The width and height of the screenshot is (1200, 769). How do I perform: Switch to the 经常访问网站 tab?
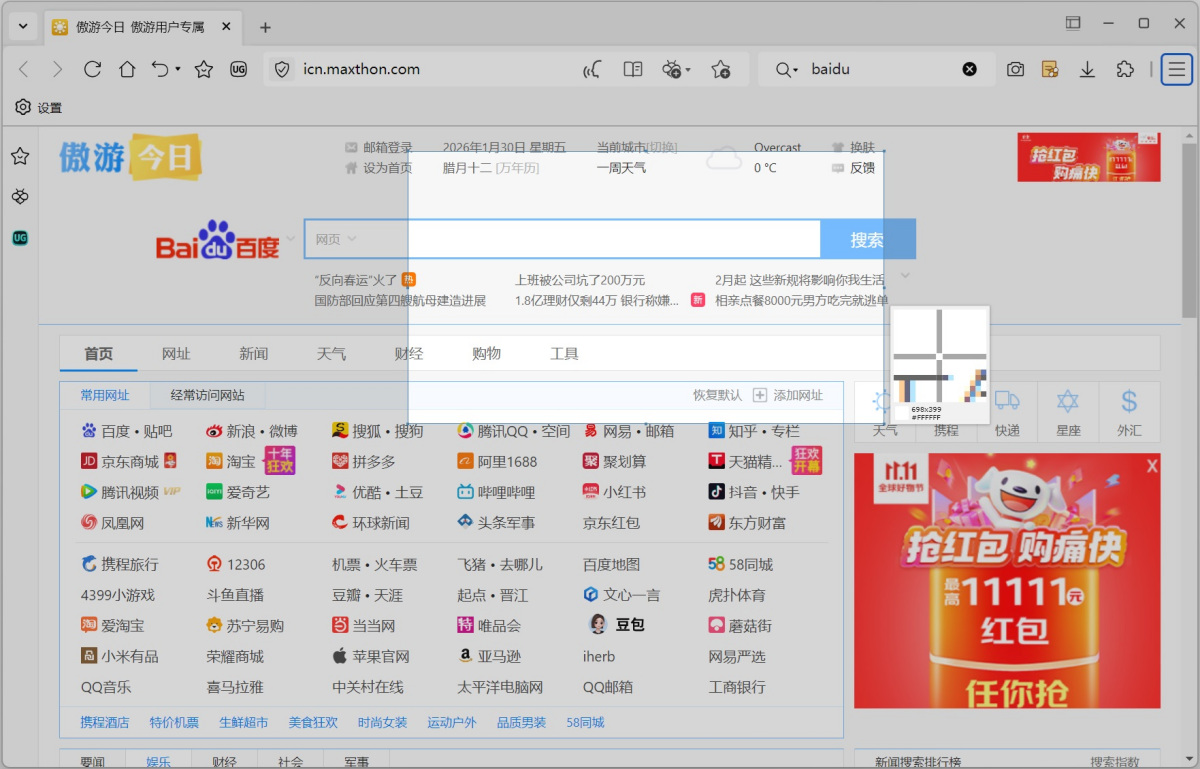tap(207, 395)
